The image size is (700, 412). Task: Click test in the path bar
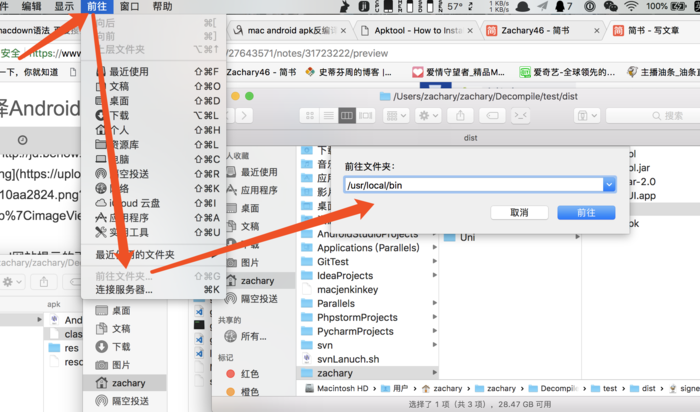tap(604, 388)
